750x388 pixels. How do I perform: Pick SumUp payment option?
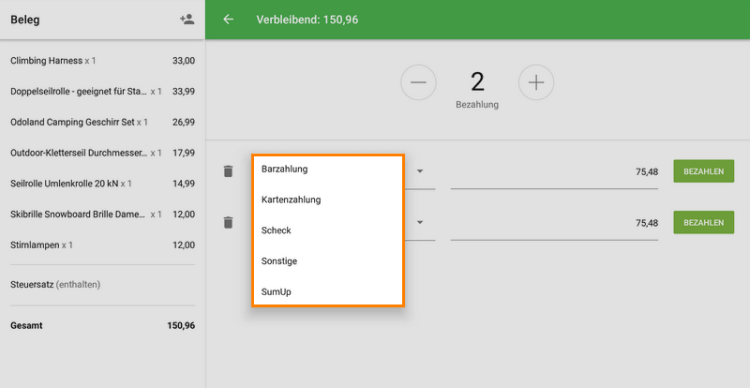tap(328, 291)
